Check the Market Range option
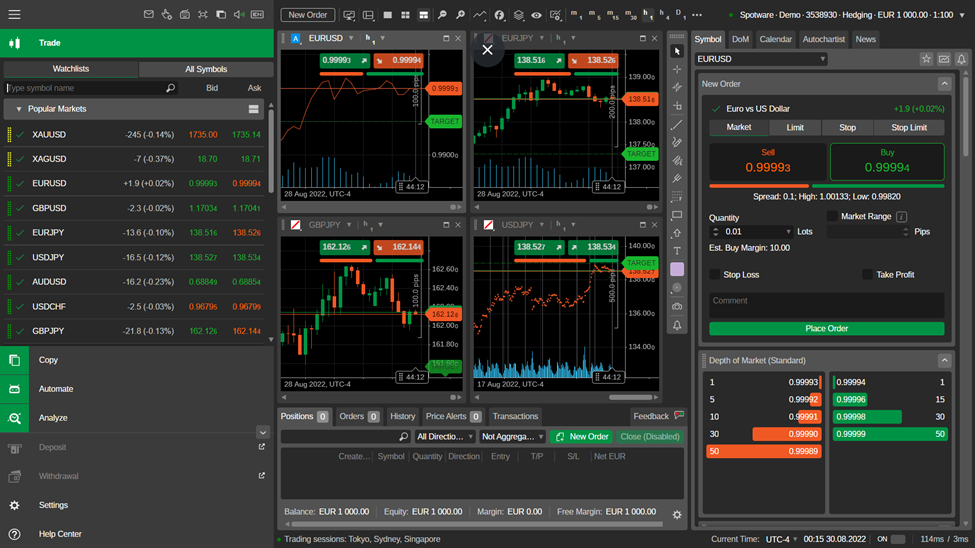Image resolution: width=975 pixels, height=548 pixels. coord(832,216)
